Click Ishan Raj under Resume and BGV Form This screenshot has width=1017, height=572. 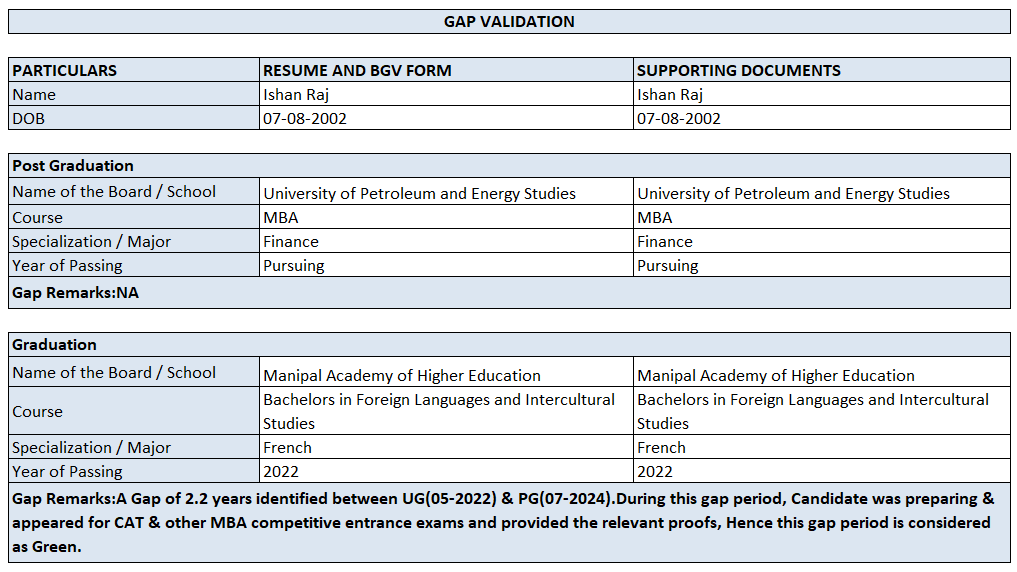[446, 94]
